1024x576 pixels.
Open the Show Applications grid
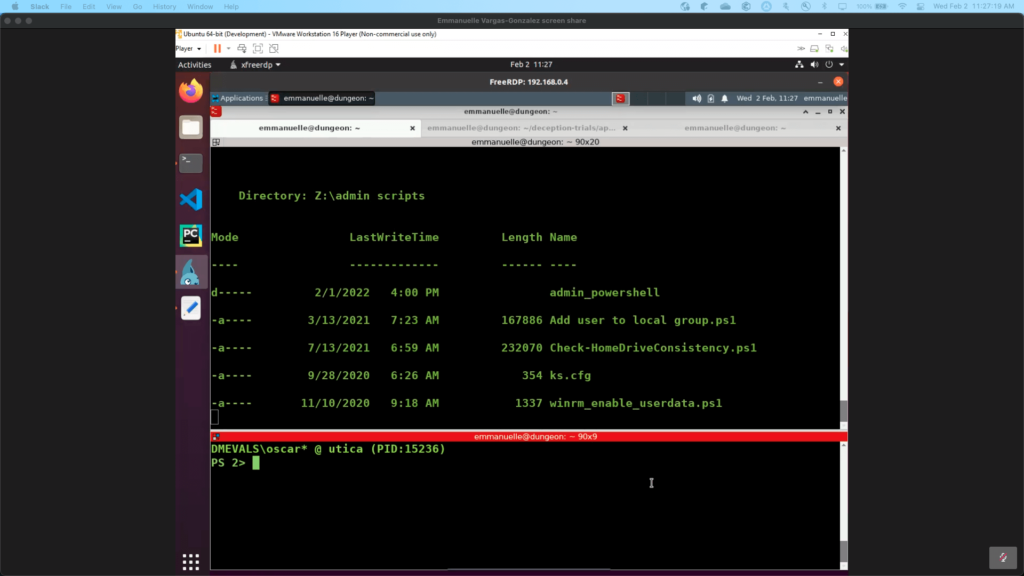[x=191, y=560]
